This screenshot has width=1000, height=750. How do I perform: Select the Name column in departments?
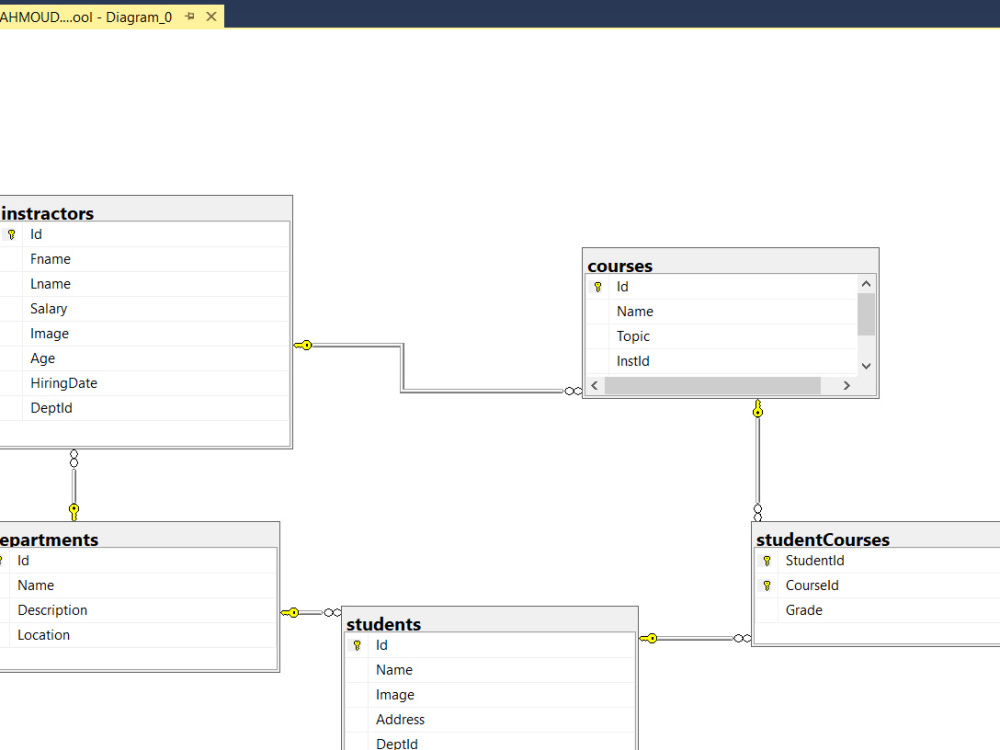click(138, 585)
